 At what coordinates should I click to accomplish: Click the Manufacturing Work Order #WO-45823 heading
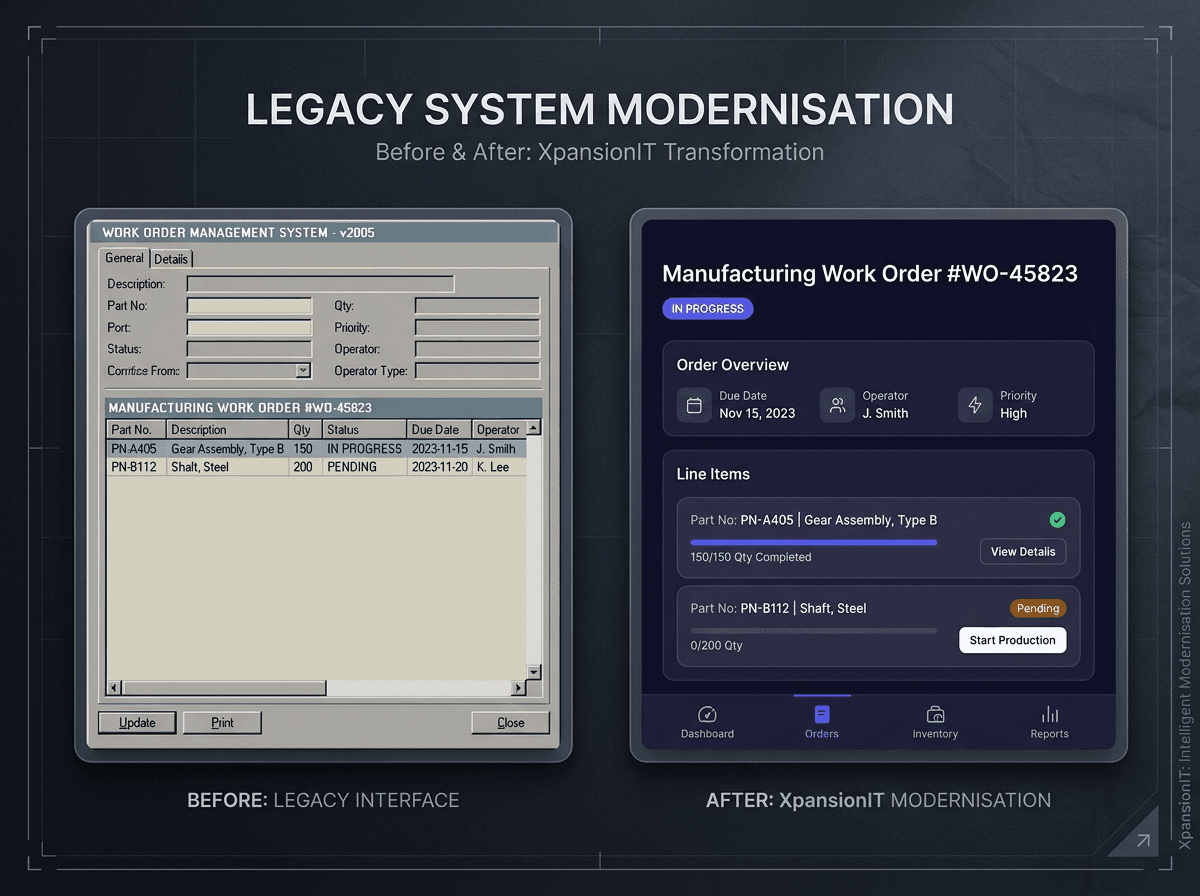pos(870,274)
